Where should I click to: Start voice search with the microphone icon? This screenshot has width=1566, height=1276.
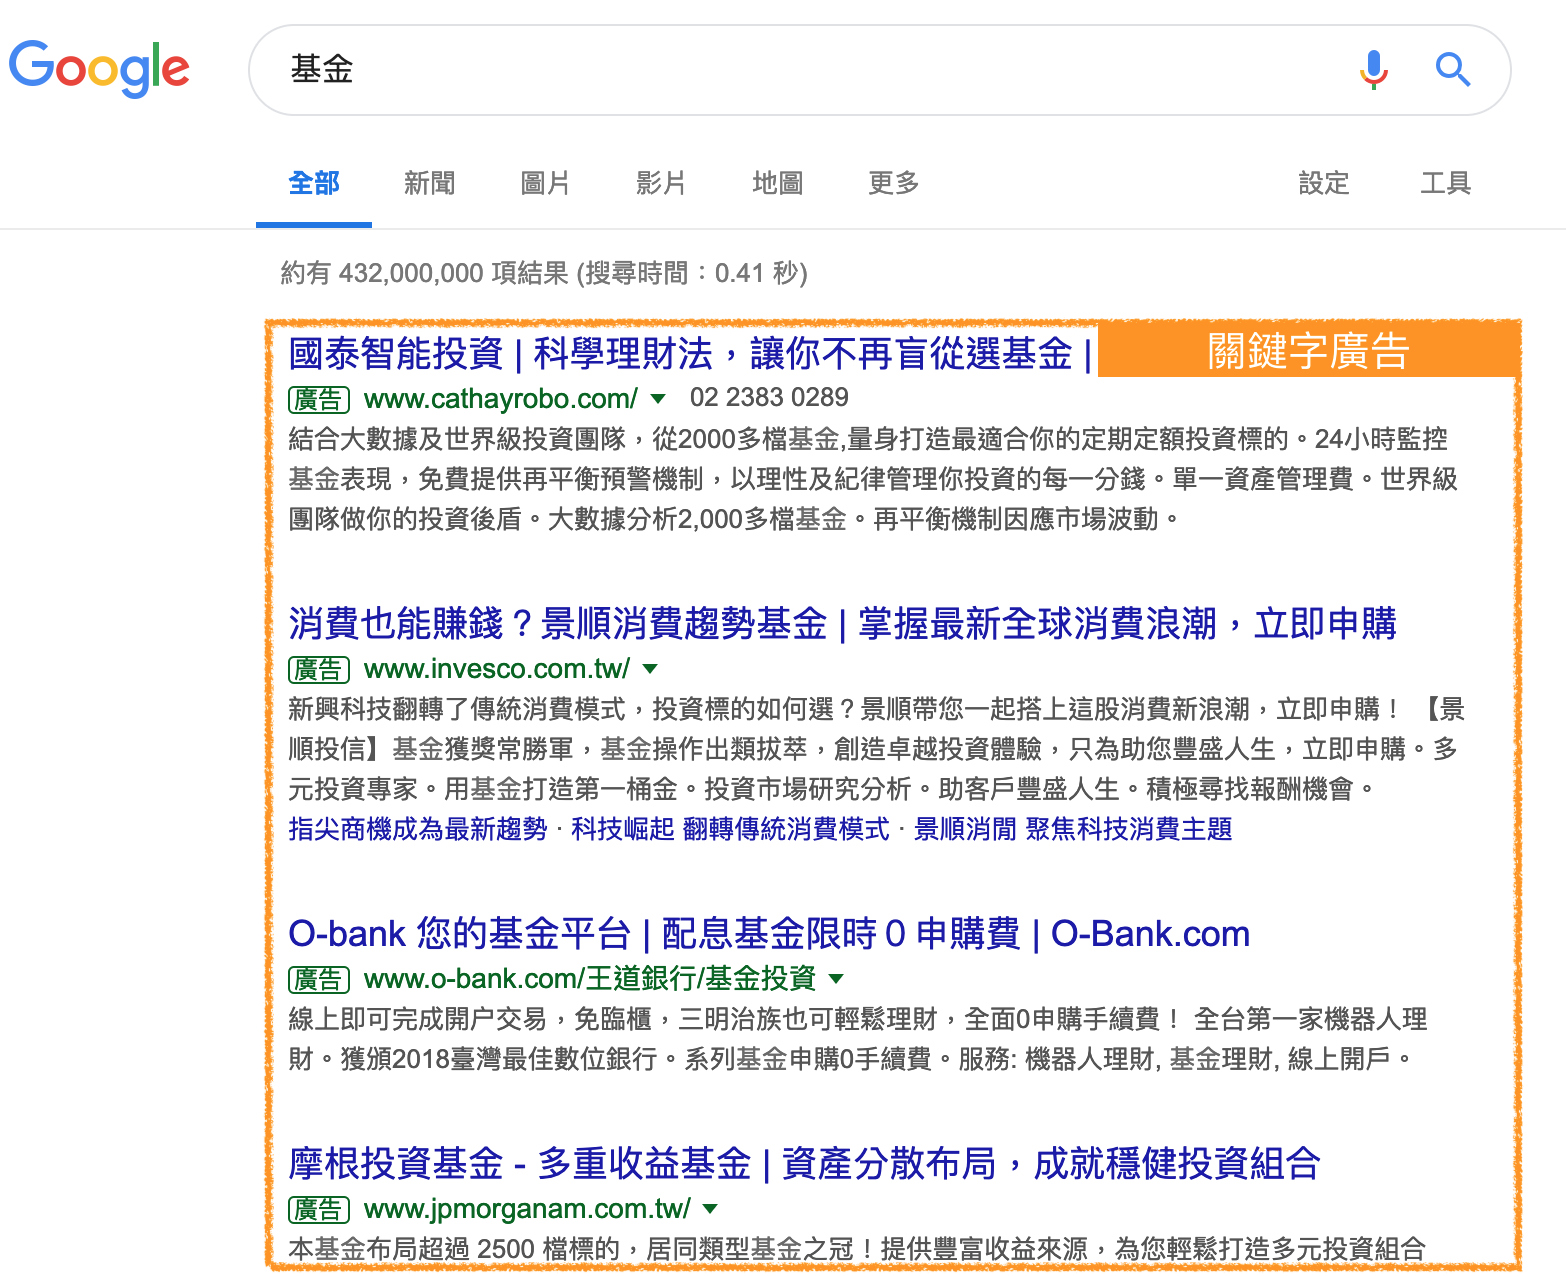point(1373,70)
